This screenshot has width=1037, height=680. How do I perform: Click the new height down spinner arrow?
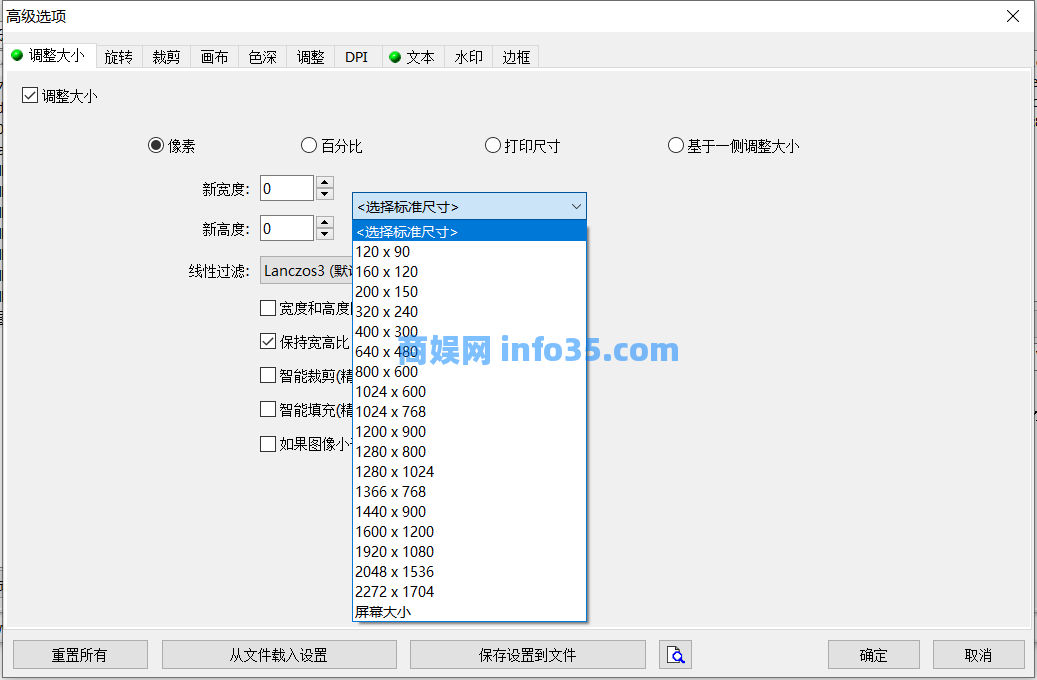coord(324,235)
